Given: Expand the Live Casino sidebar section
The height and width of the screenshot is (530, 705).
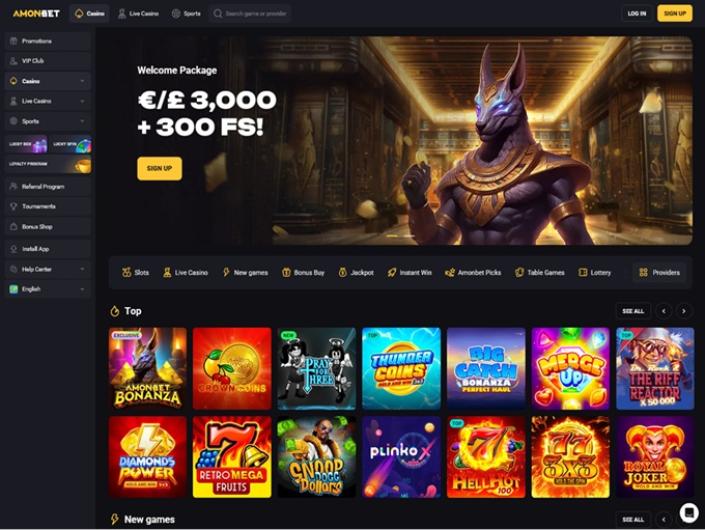Looking at the screenshot, I should 48,101.
